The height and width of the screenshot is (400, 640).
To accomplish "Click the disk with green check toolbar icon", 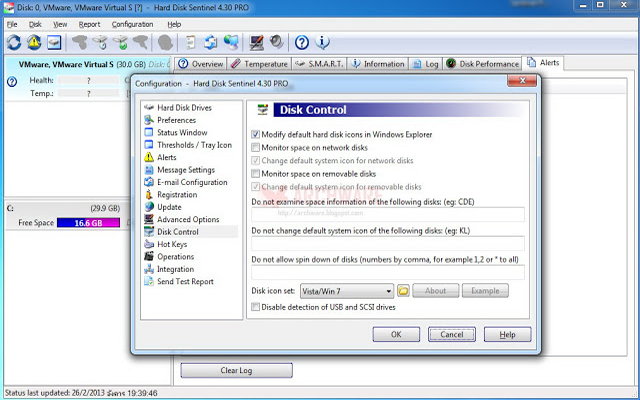I will point(120,42).
